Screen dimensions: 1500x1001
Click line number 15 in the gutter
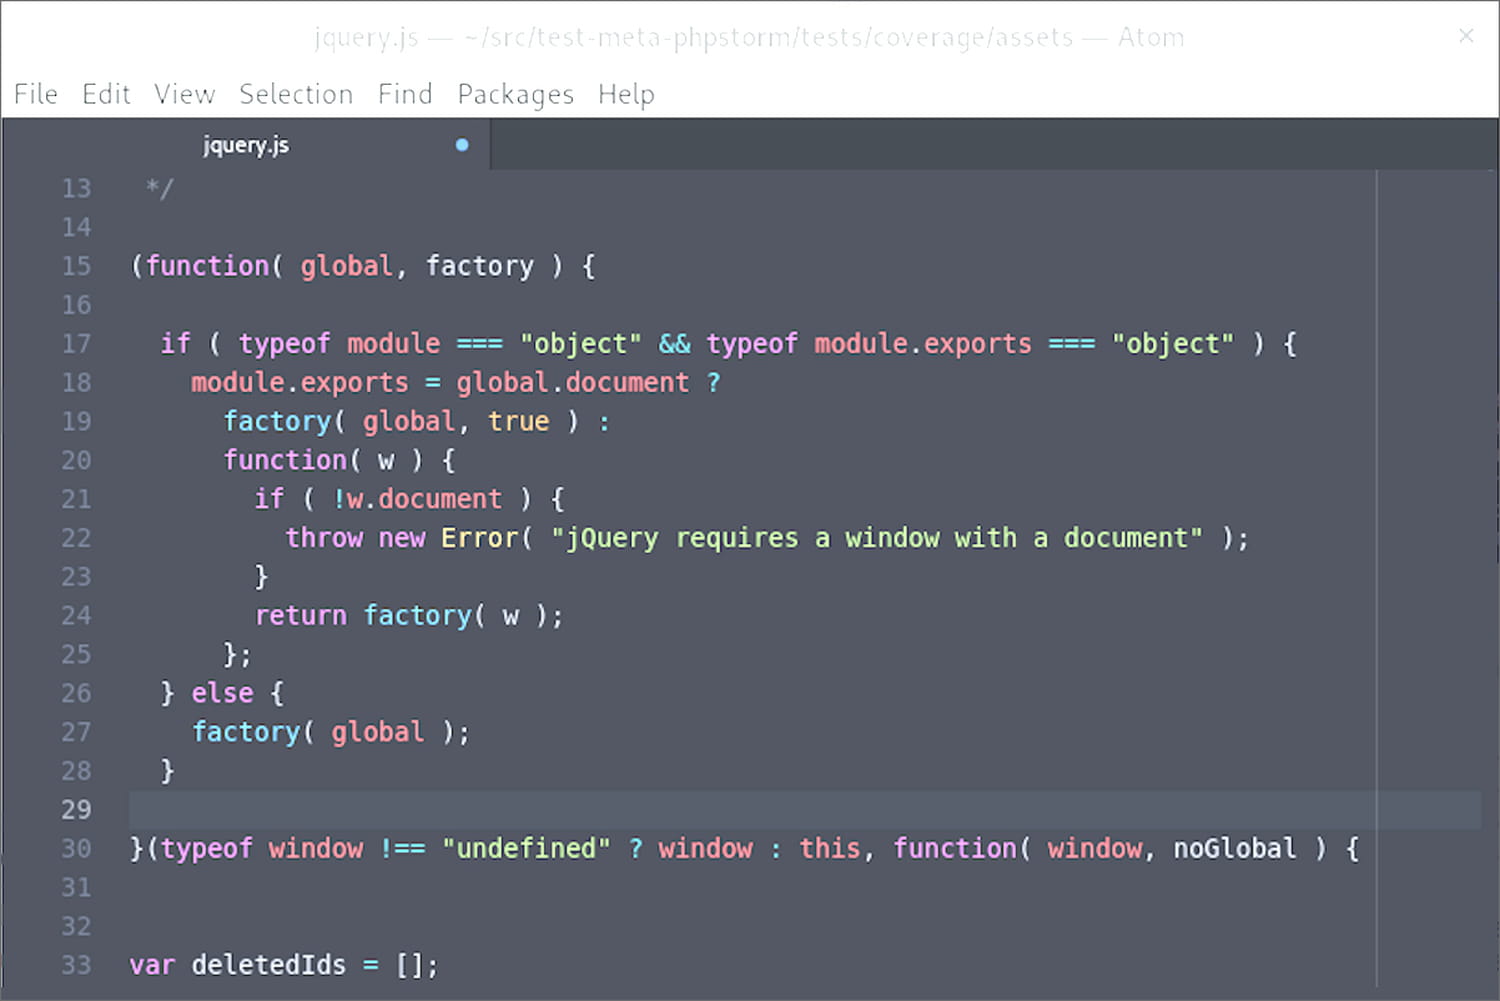pyautogui.click(x=76, y=265)
